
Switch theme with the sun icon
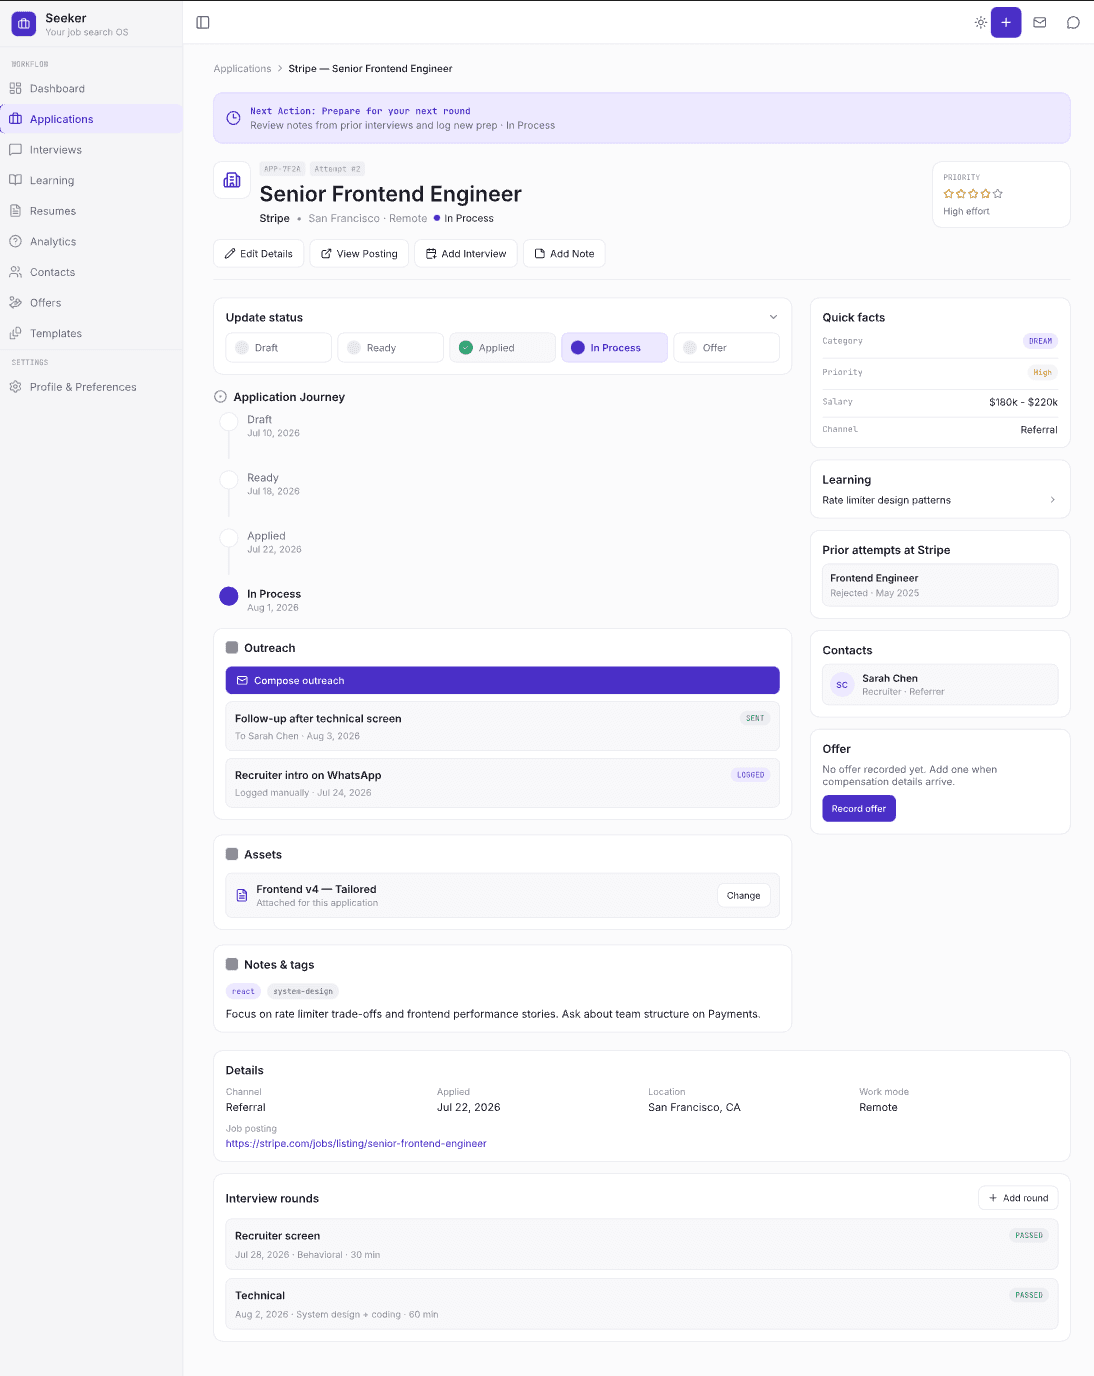981,22
